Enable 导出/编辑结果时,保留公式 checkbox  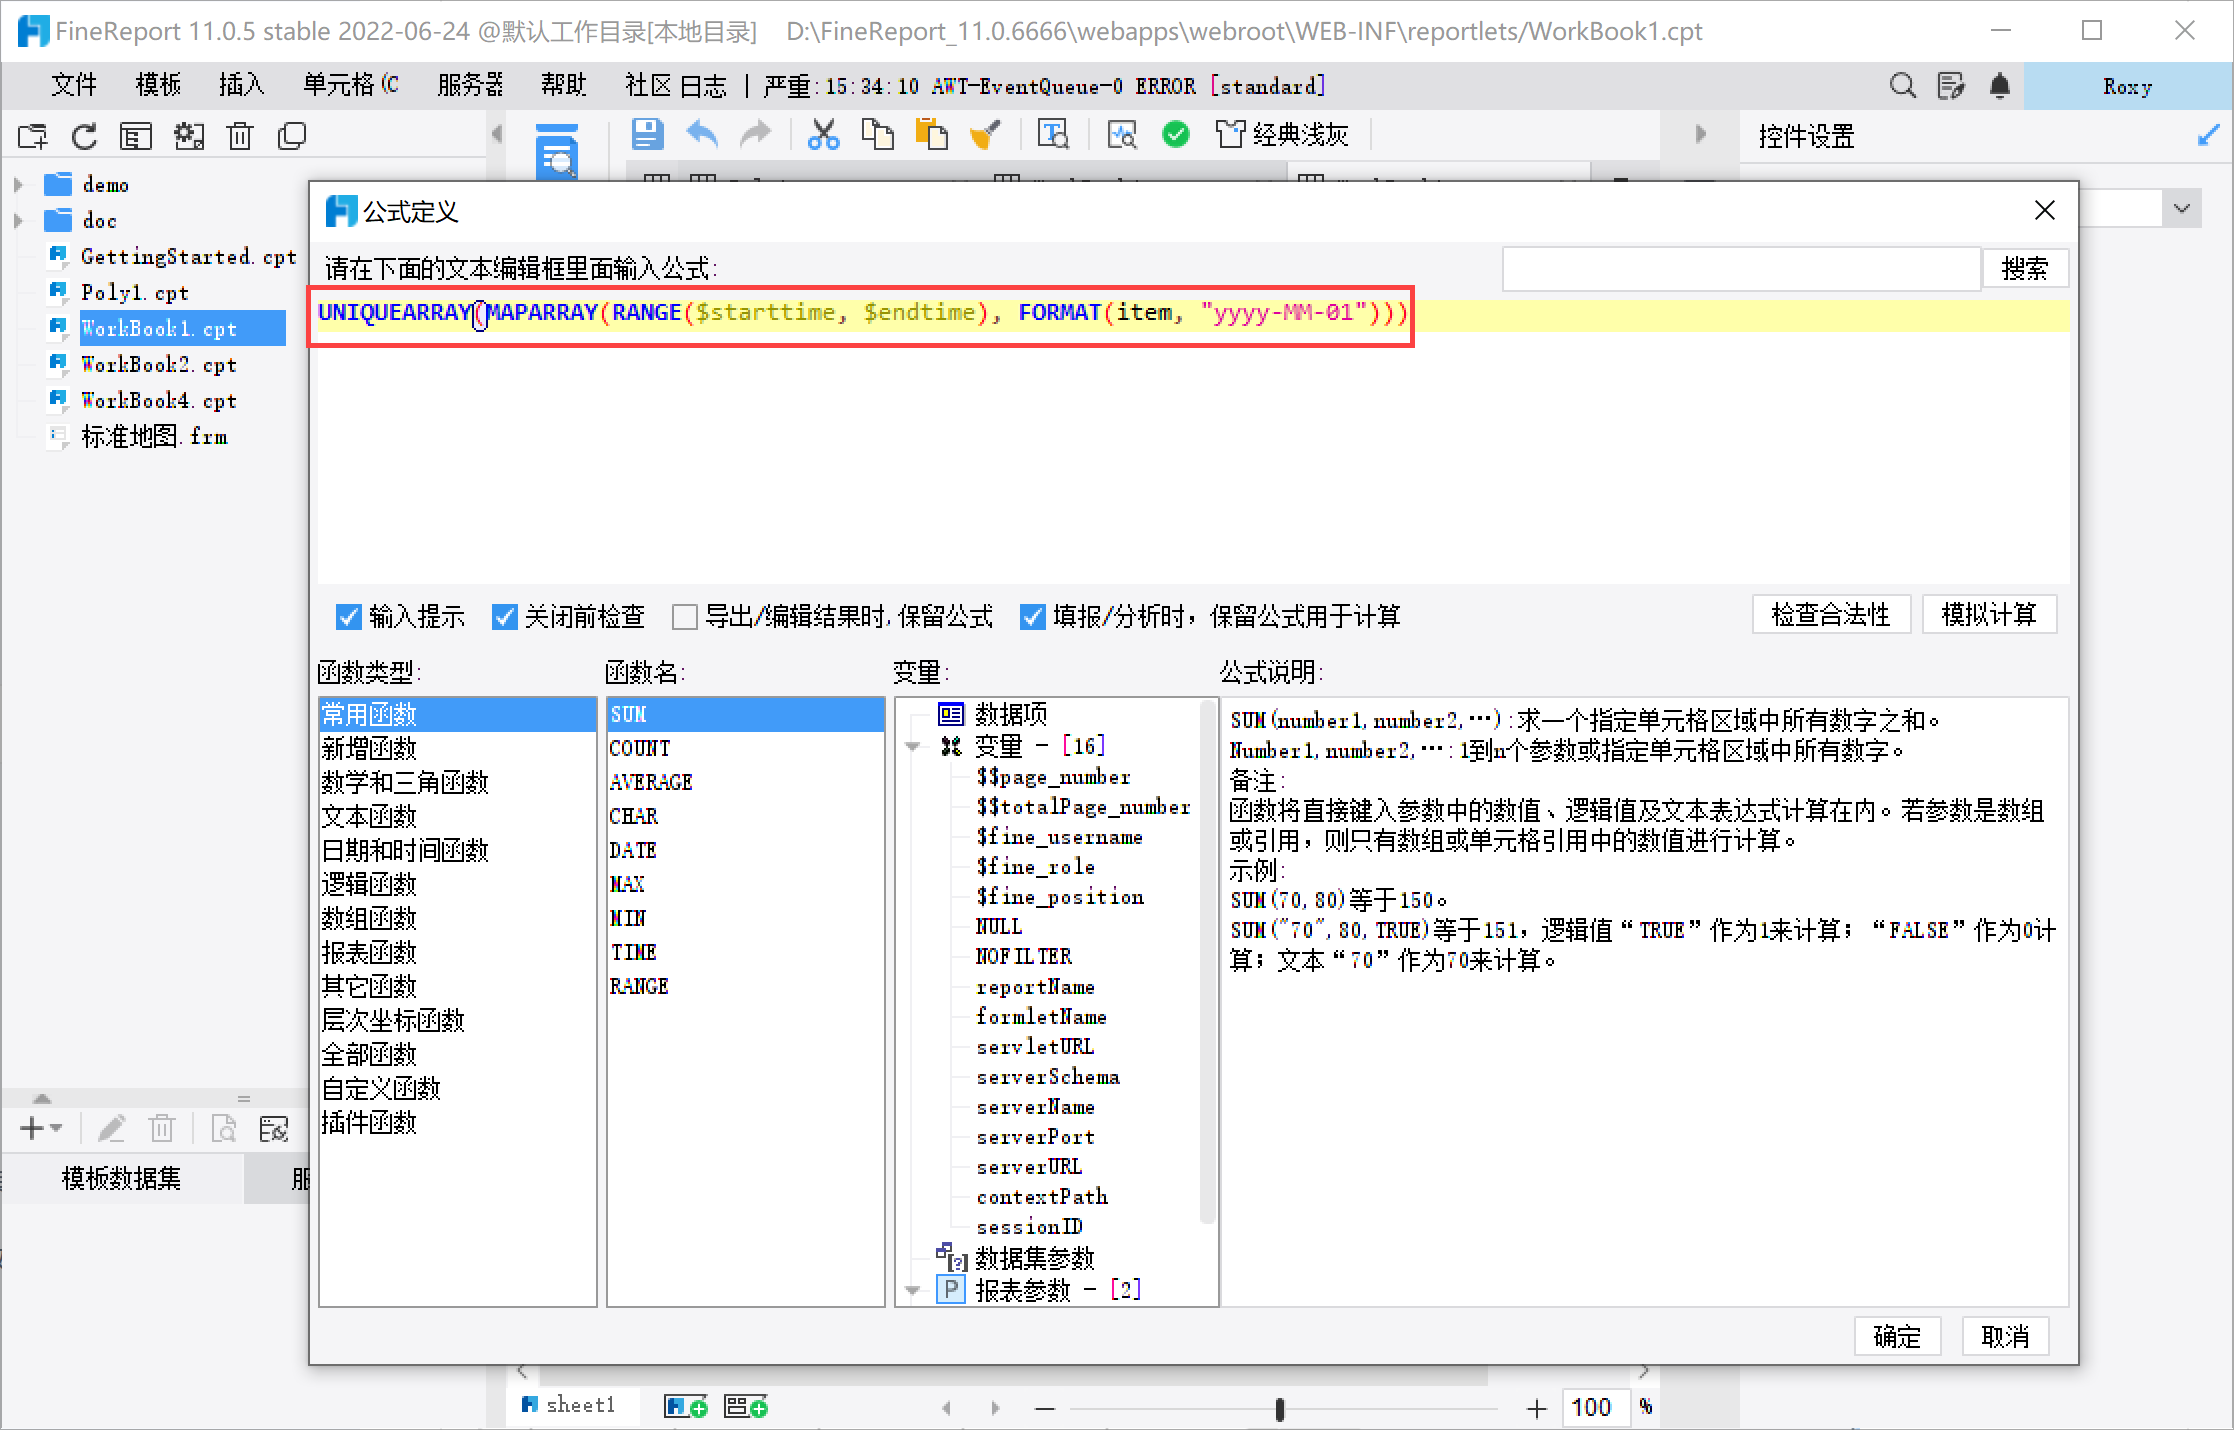pyautogui.click(x=685, y=617)
